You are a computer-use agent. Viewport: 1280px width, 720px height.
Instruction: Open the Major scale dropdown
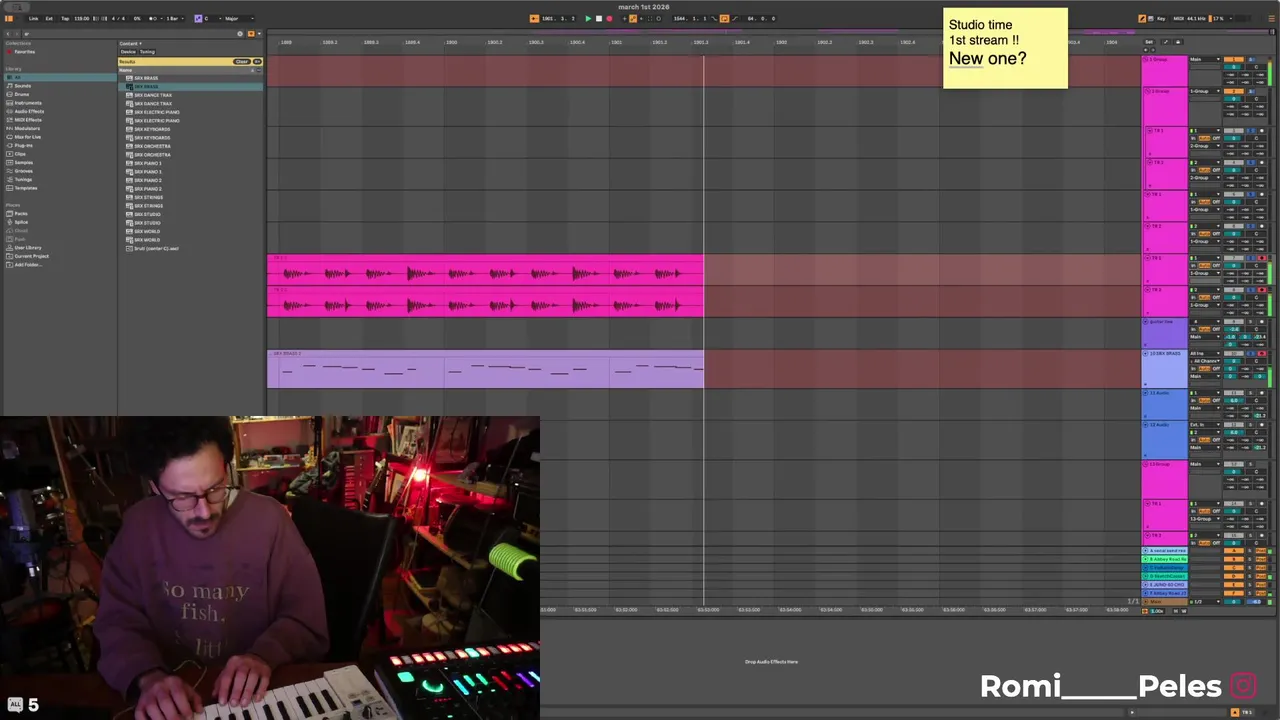[x=239, y=18]
